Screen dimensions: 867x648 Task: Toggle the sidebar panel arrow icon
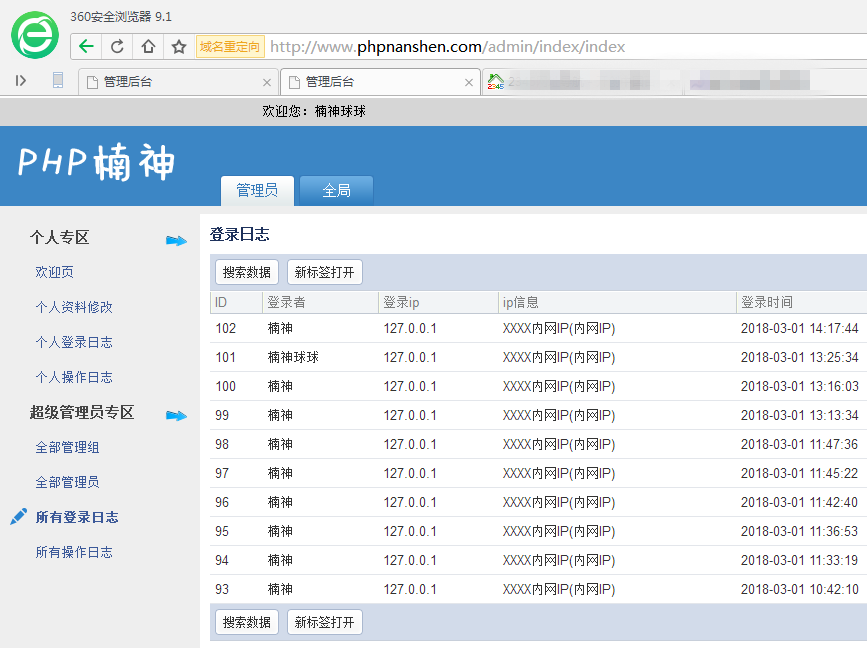pyautogui.click(x=20, y=81)
